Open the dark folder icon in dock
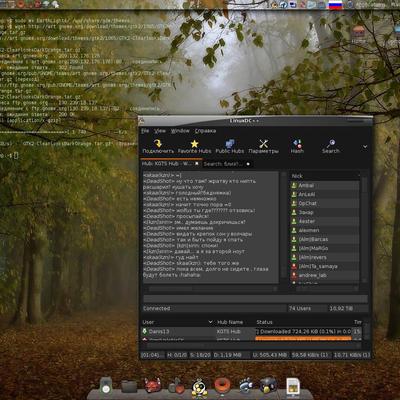The width and height of the screenshot is (400, 400). pyautogui.click(x=129, y=386)
